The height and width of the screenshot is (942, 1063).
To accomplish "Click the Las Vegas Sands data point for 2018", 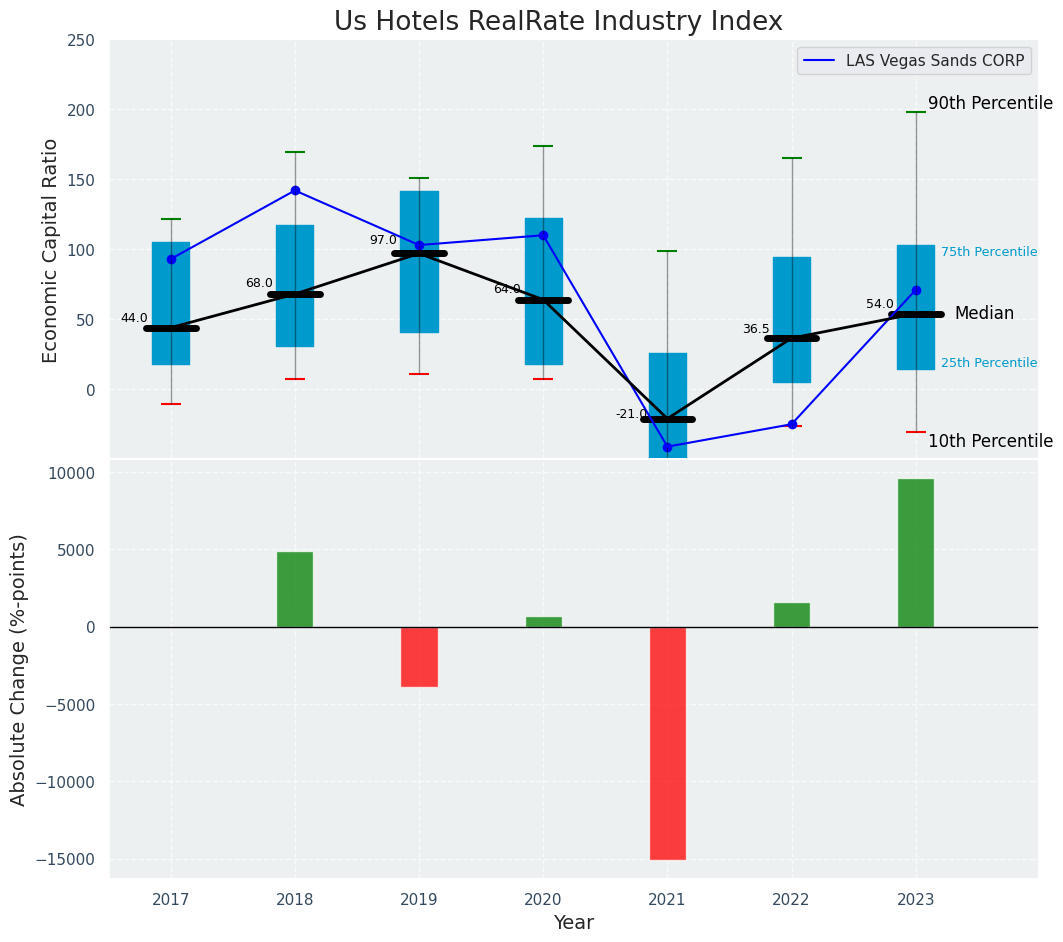I will [x=295, y=190].
